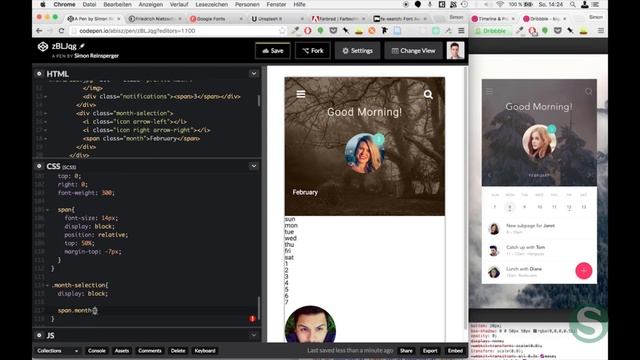Open the Chrome application menu
The height and width of the screenshot is (360, 640).
coord(64,4)
